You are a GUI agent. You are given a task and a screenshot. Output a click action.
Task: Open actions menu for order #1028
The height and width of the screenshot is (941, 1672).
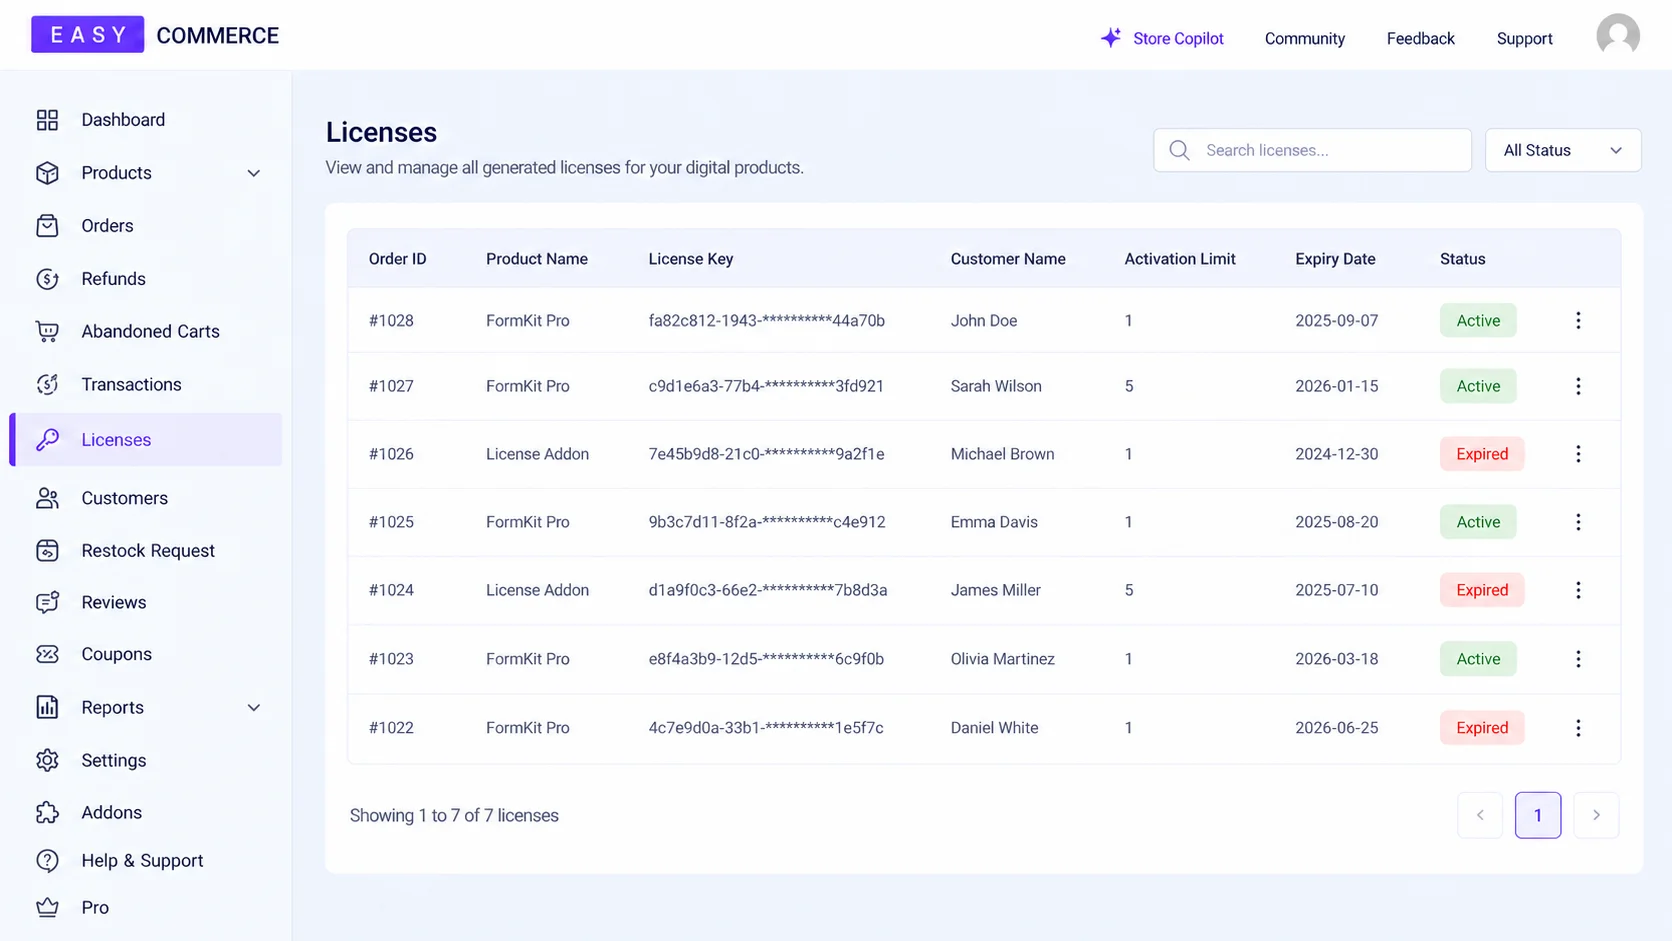1578,320
